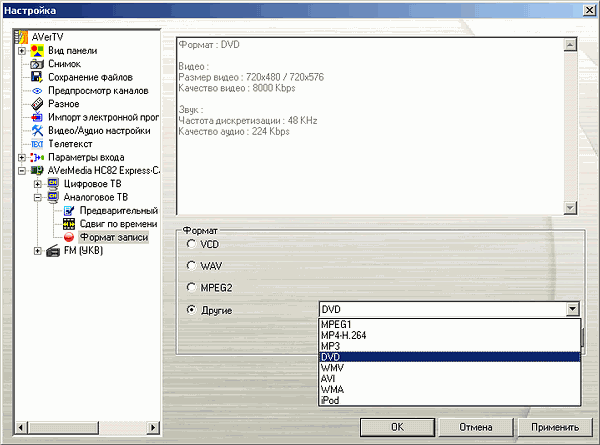Expand the Параметры входа tree node

(x=22, y=157)
